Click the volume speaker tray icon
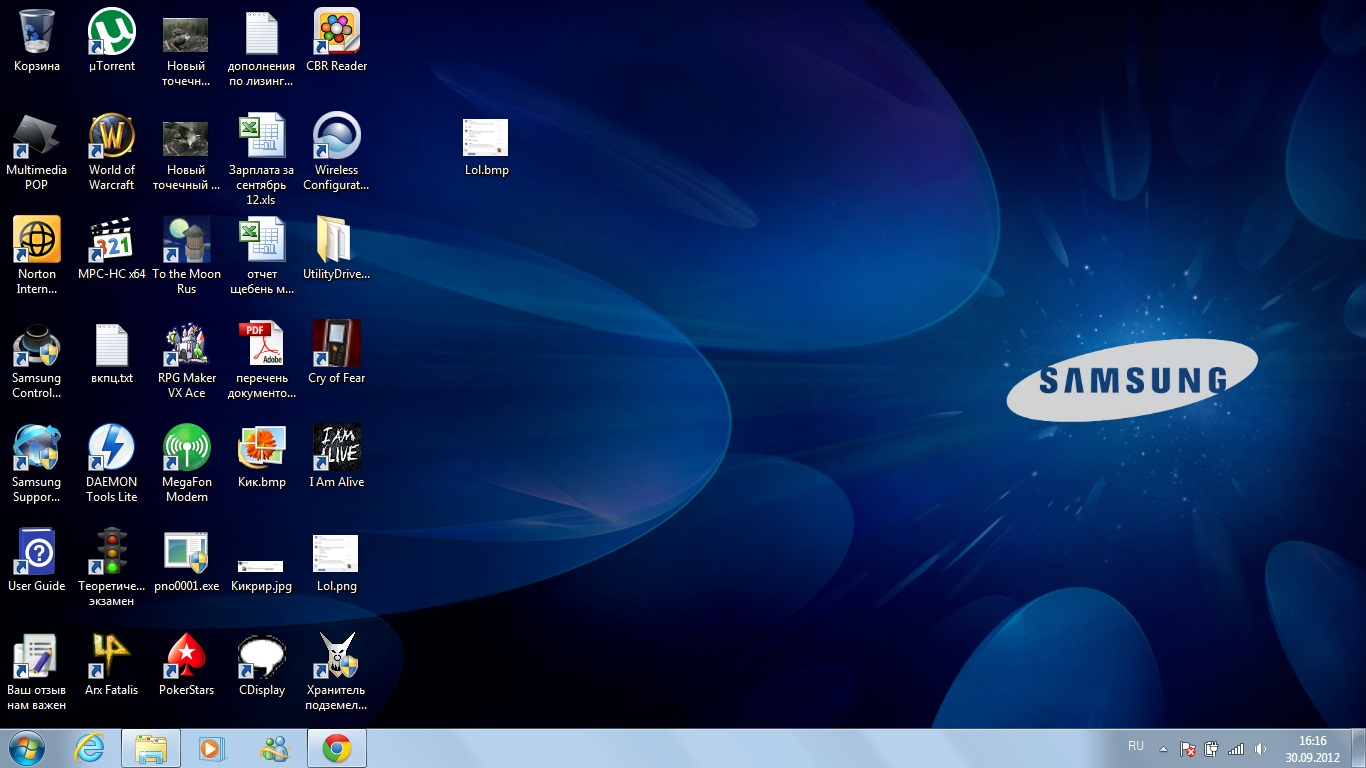This screenshot has width=1366, height=768. click(1260, 748)
